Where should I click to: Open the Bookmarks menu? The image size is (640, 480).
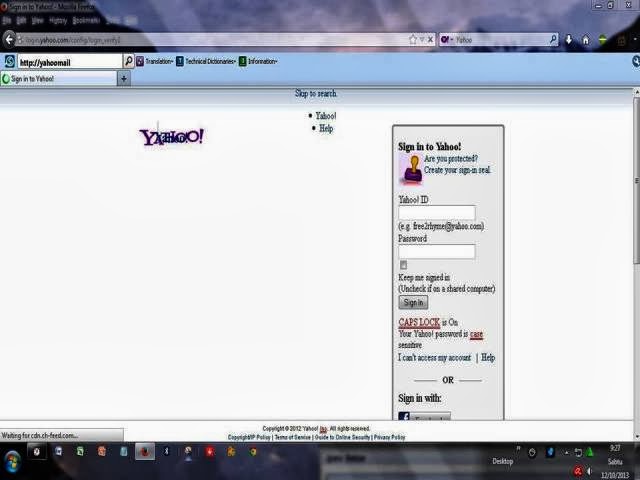[86, 20]
